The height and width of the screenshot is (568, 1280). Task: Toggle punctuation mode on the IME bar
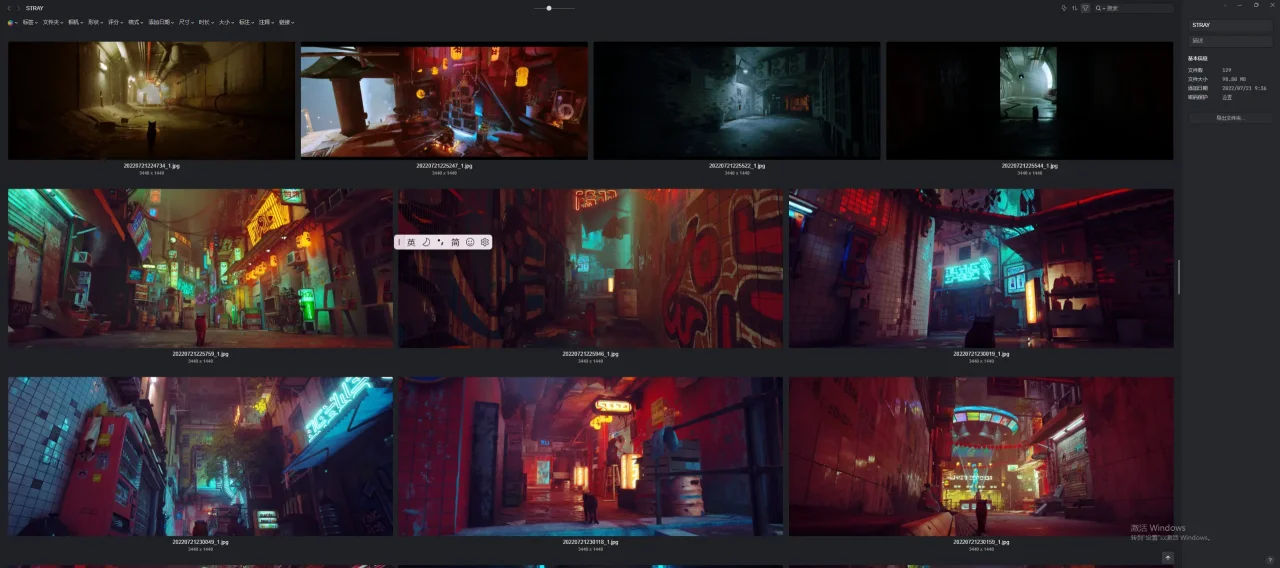(x=440, y=242)
